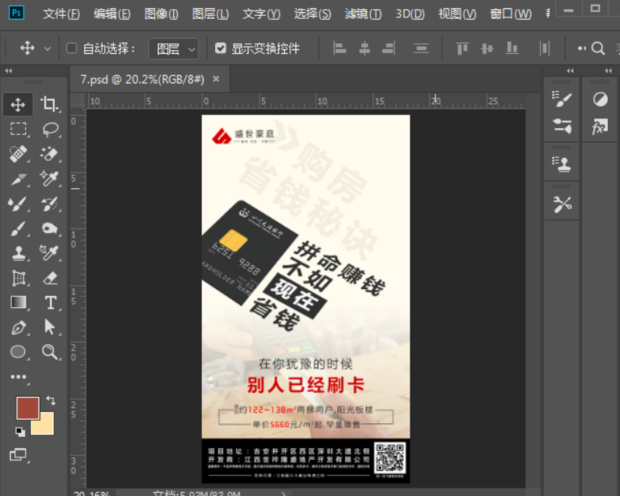Close the 7.psd document tab
This screenshot has height=496, width=620.
(x=216, y=79)
